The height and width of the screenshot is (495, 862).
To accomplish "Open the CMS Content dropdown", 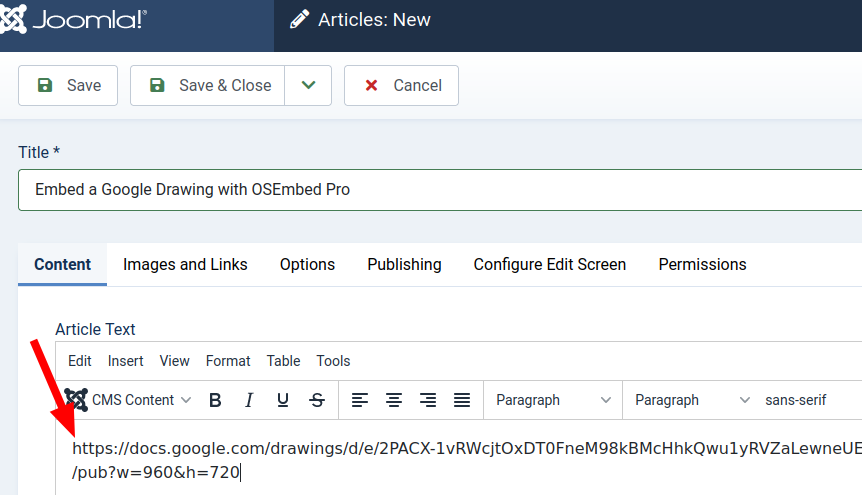I will (x=128, y=400).
